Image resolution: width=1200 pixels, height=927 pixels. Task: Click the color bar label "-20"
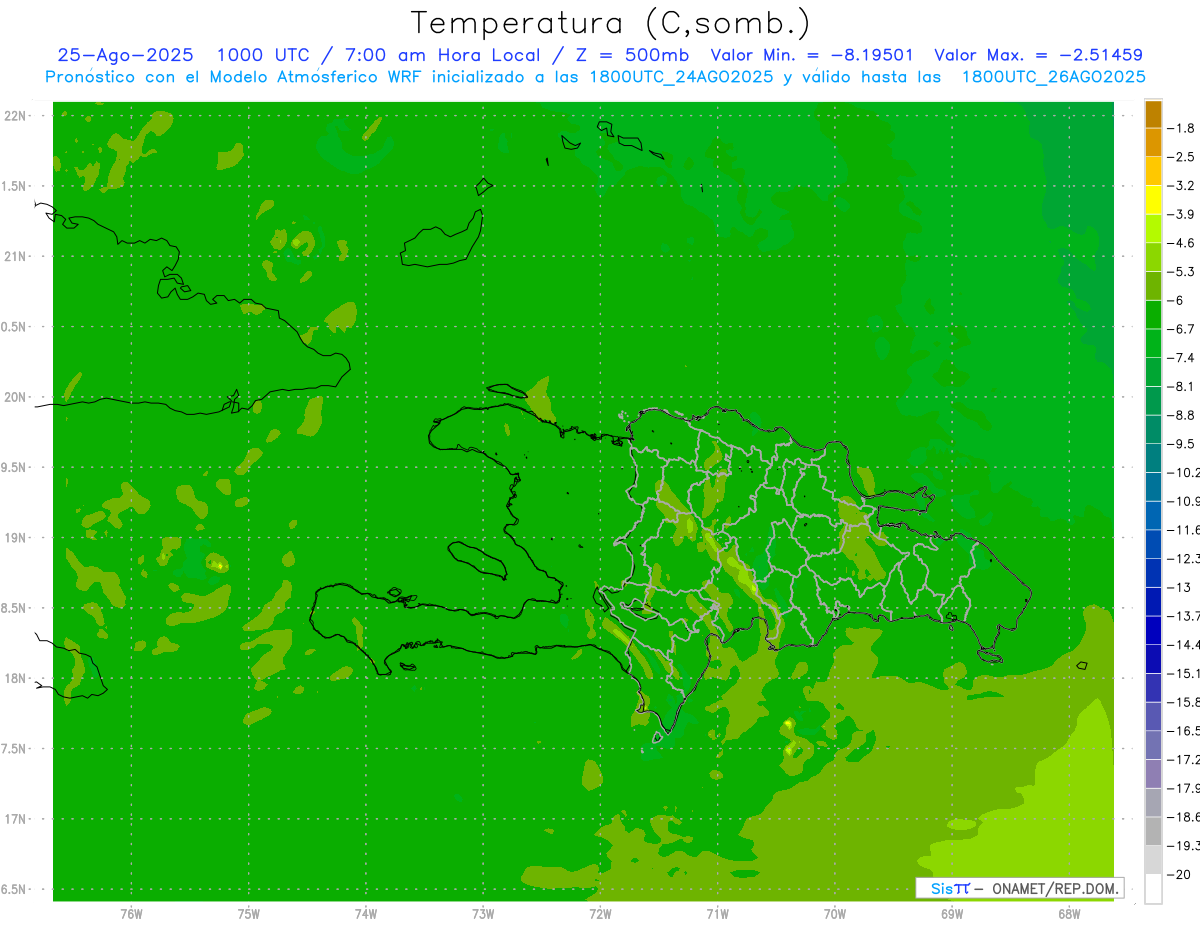pos(1181,874)
